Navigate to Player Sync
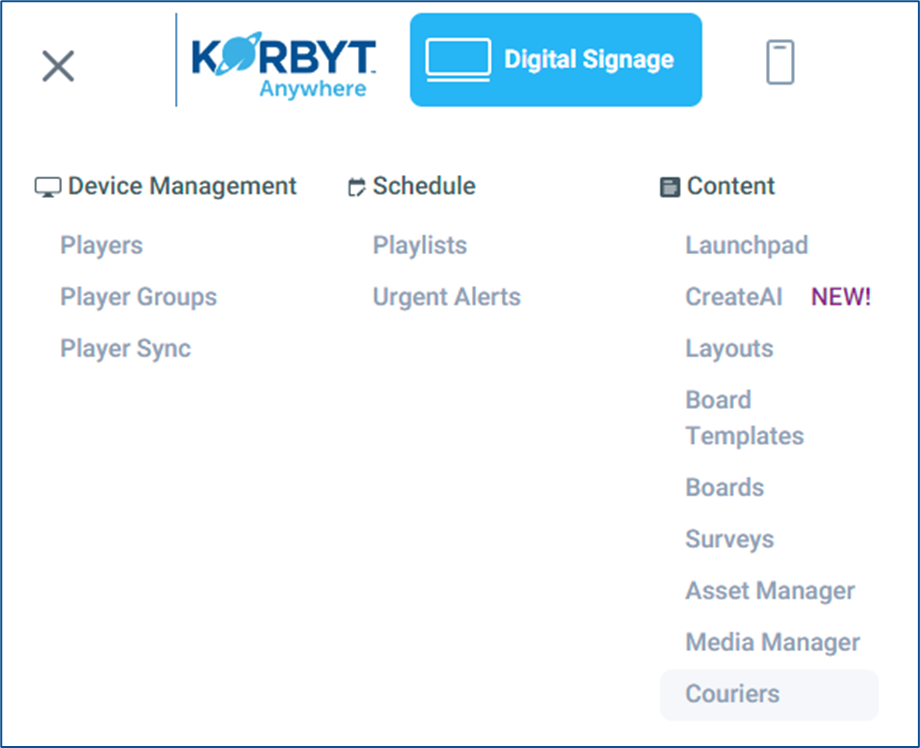 [x=126, y=348]
